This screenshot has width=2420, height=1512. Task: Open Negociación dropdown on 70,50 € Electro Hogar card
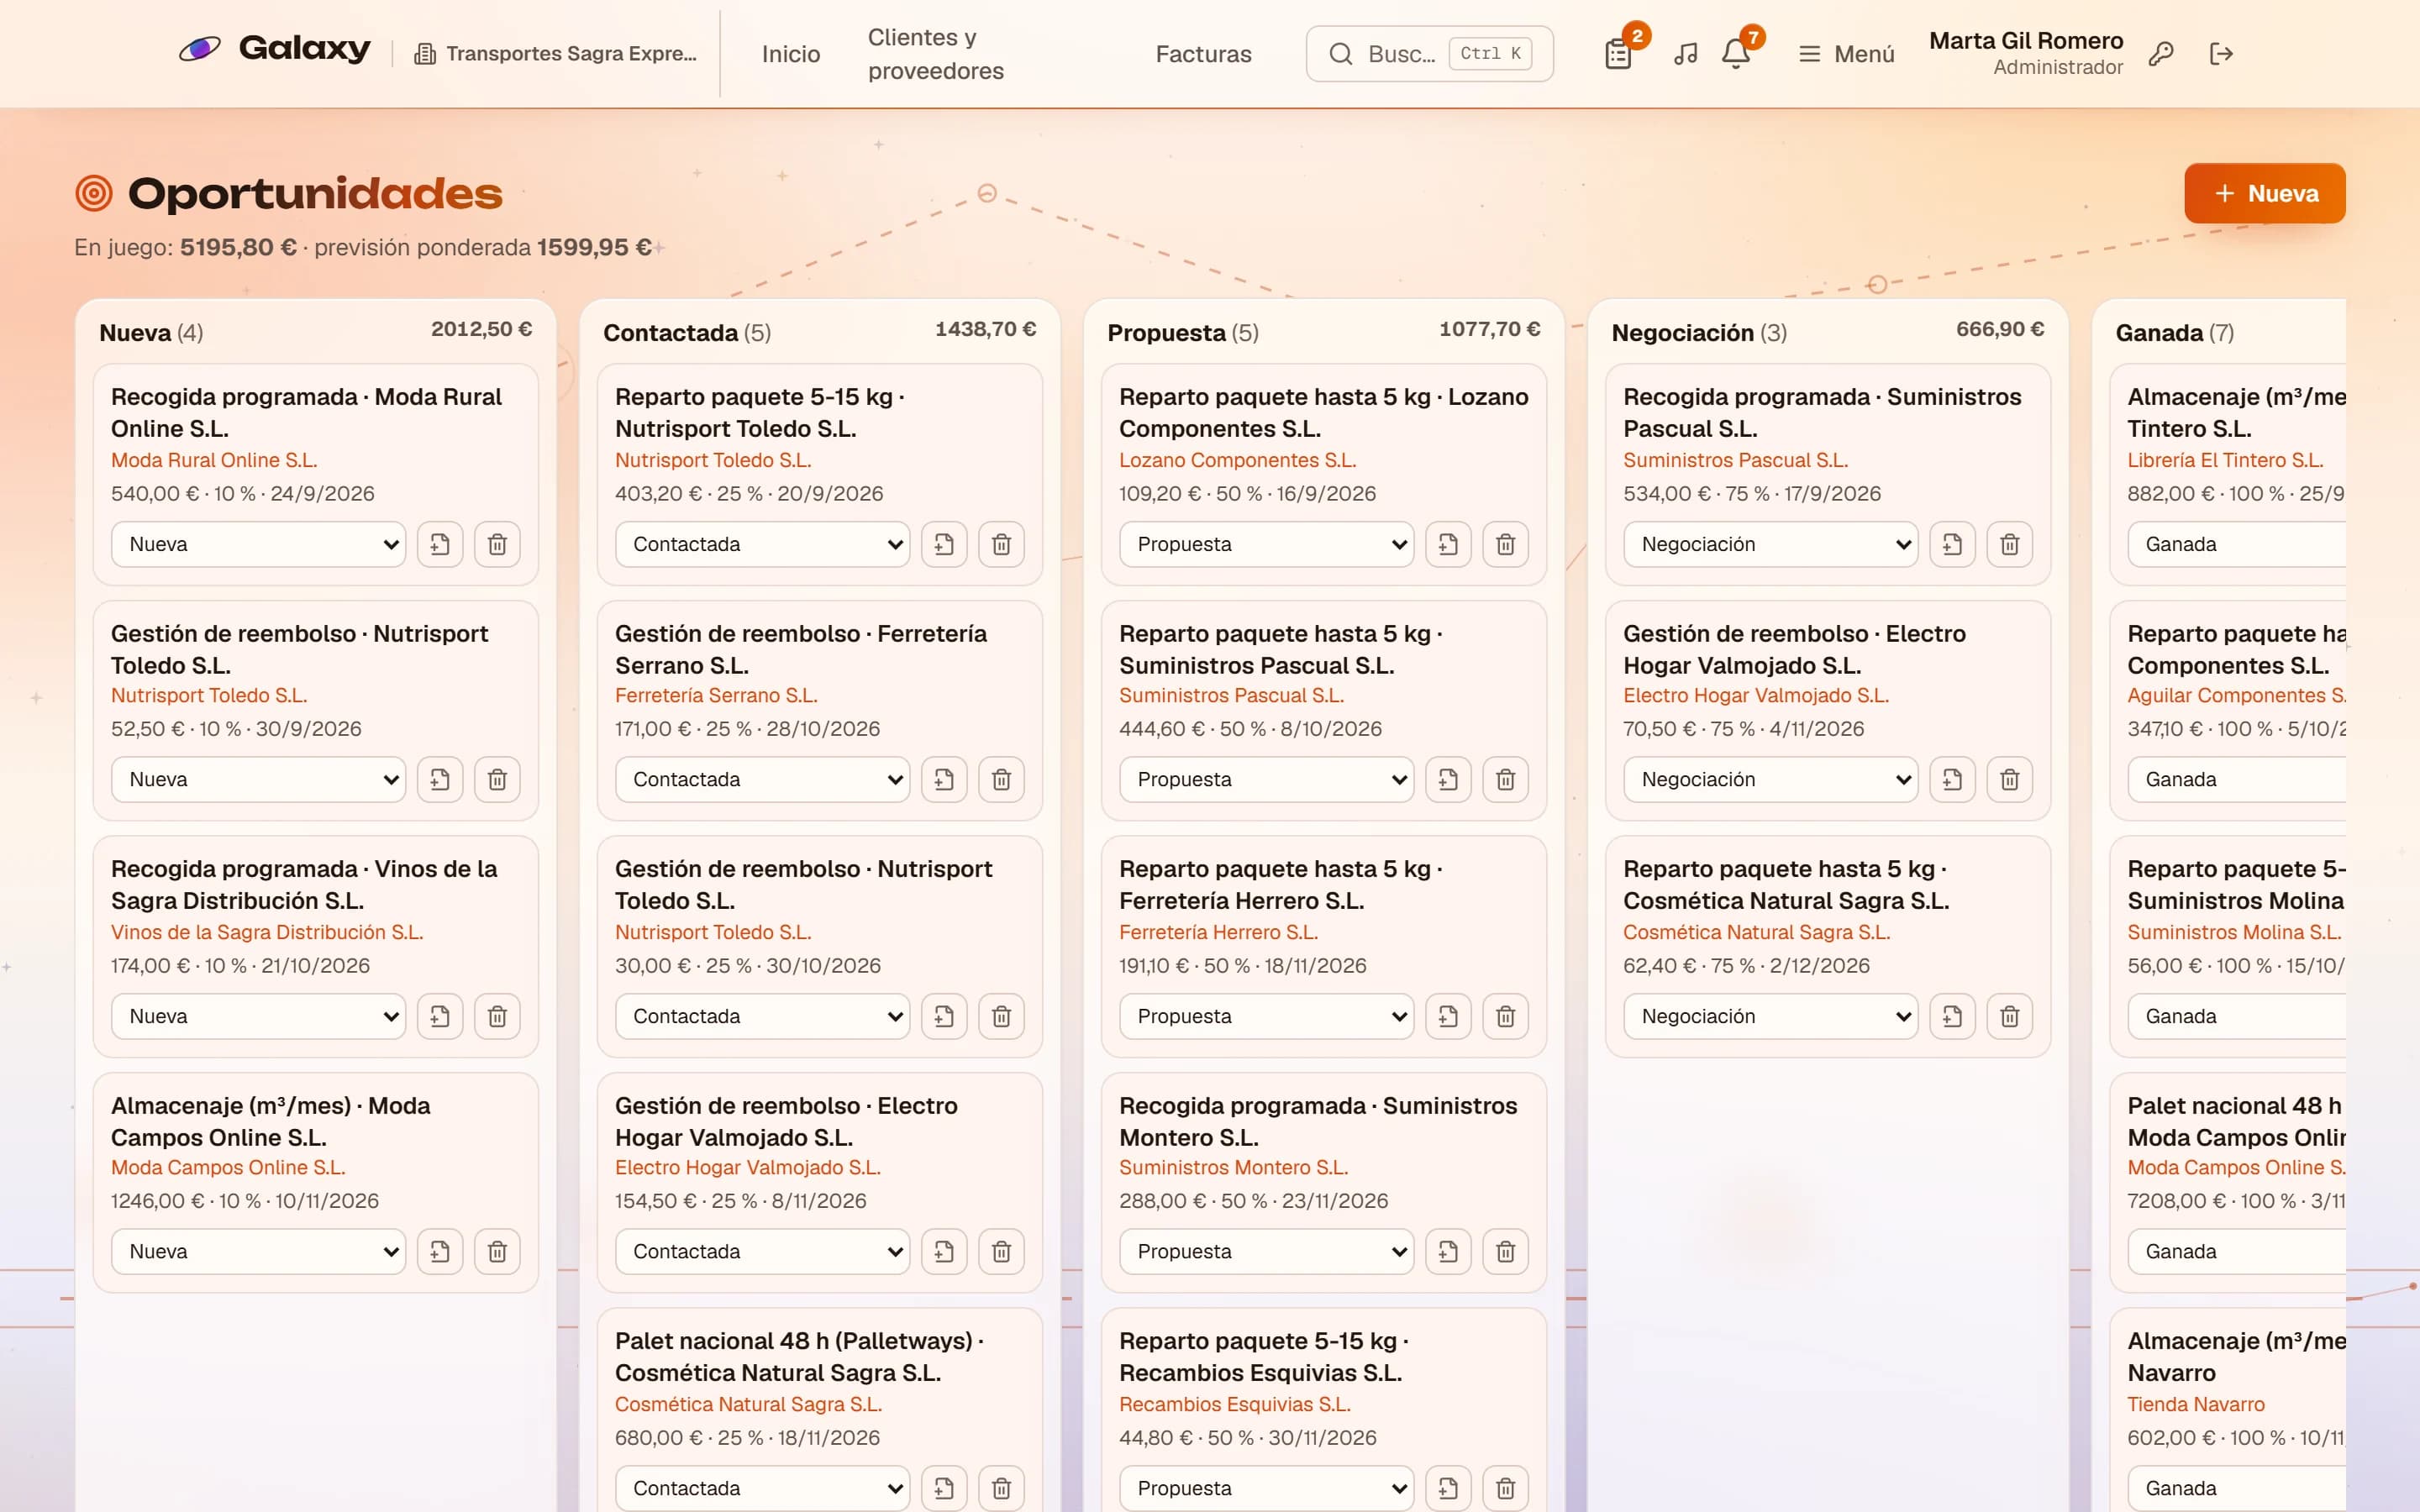point(1771,779)
